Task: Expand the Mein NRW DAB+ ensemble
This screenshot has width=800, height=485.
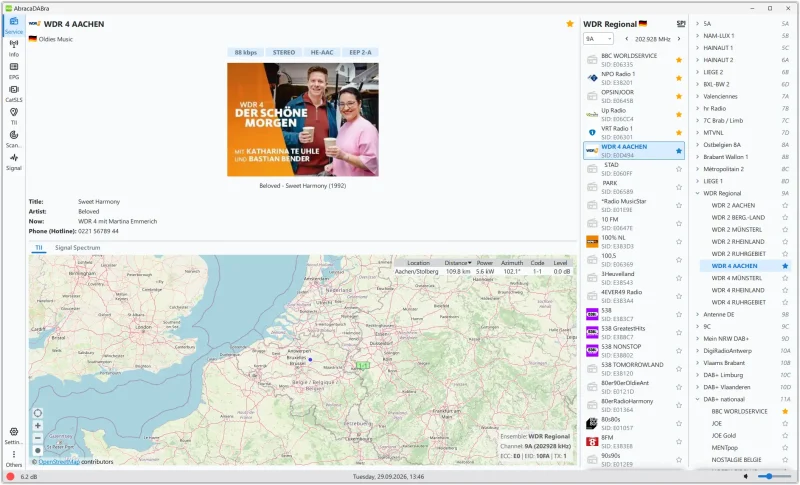Action: (697, 339)
